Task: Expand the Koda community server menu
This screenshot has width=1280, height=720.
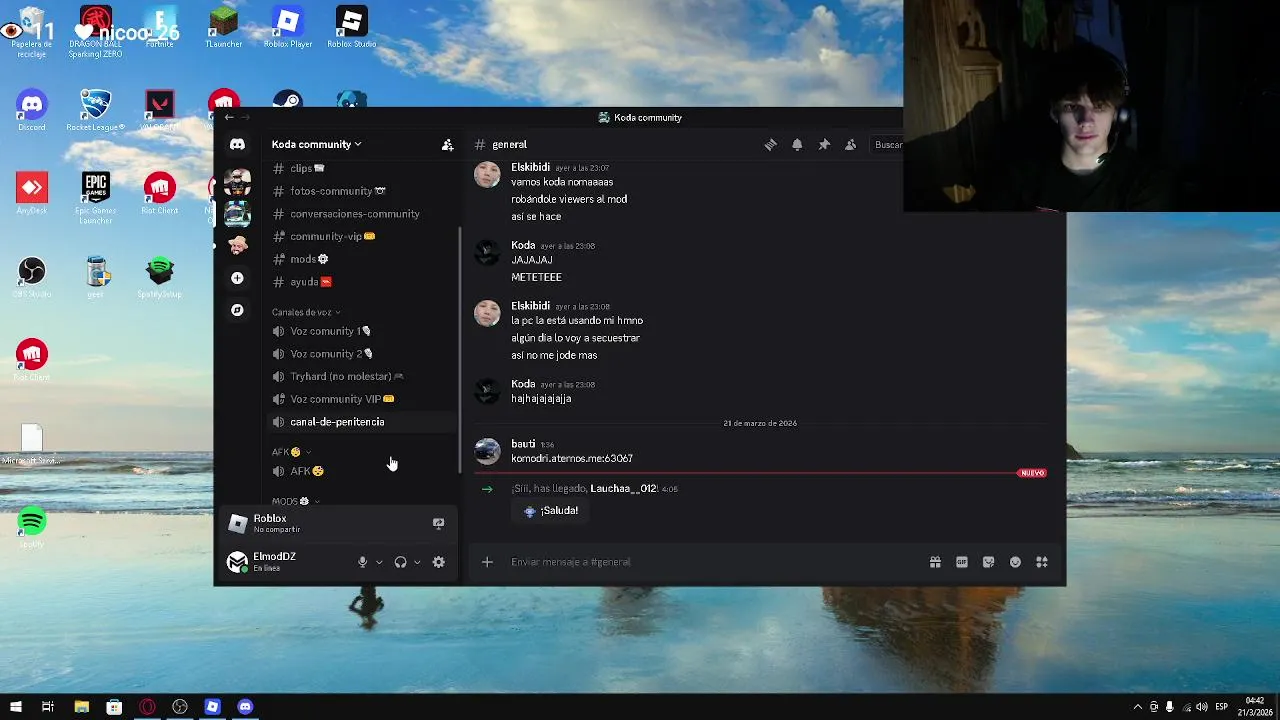Action: (316, 144)
